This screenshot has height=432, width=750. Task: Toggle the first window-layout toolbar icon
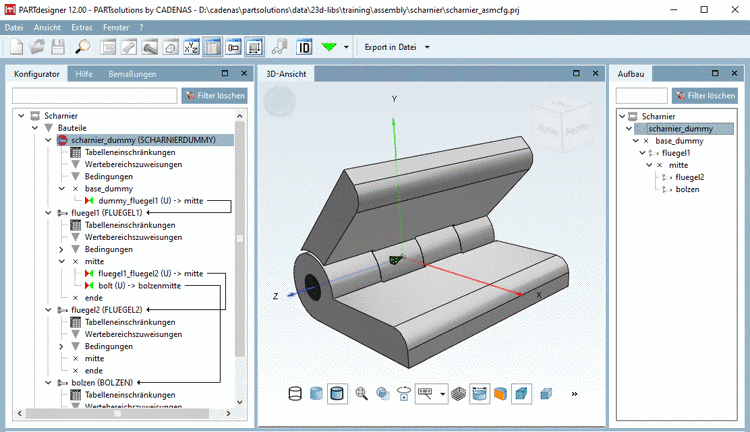(x=108, y=47)
